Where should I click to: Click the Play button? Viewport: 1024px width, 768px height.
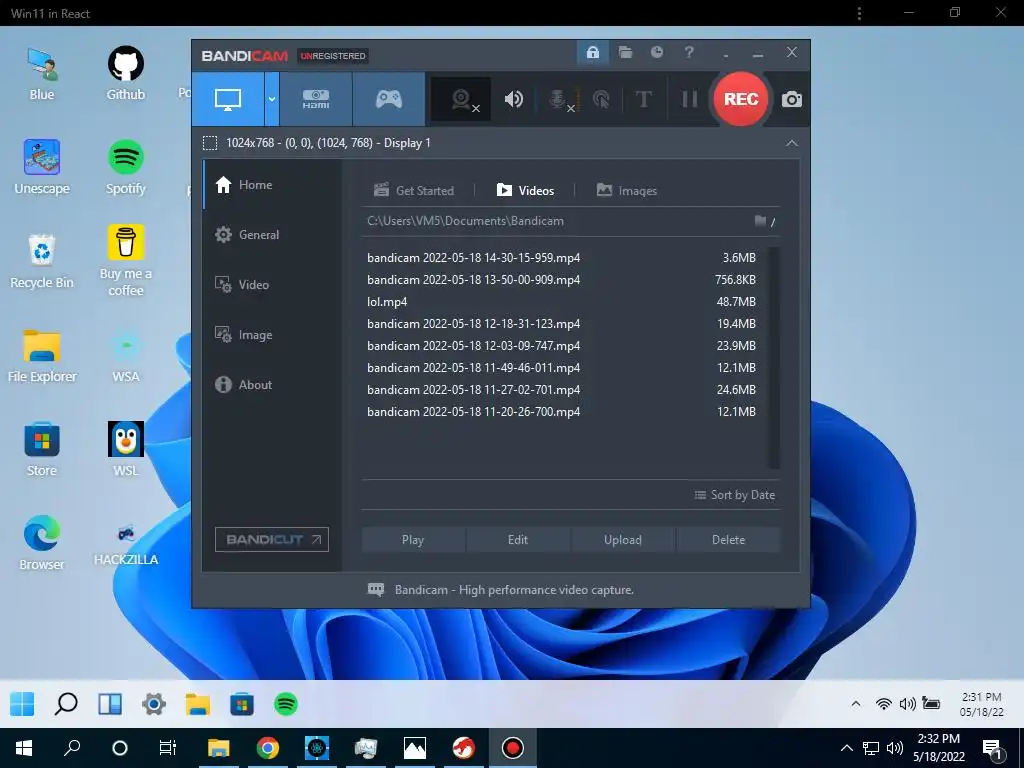[x=413, y=540]
